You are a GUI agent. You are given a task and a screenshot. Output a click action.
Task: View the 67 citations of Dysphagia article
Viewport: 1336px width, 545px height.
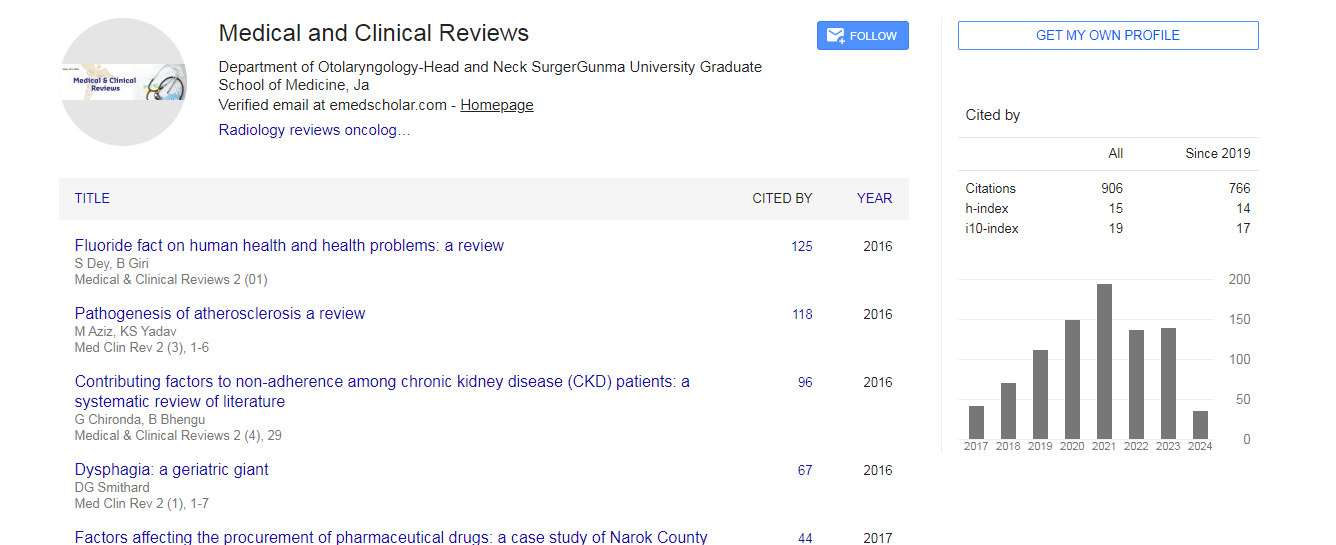[x=804, y=471]
